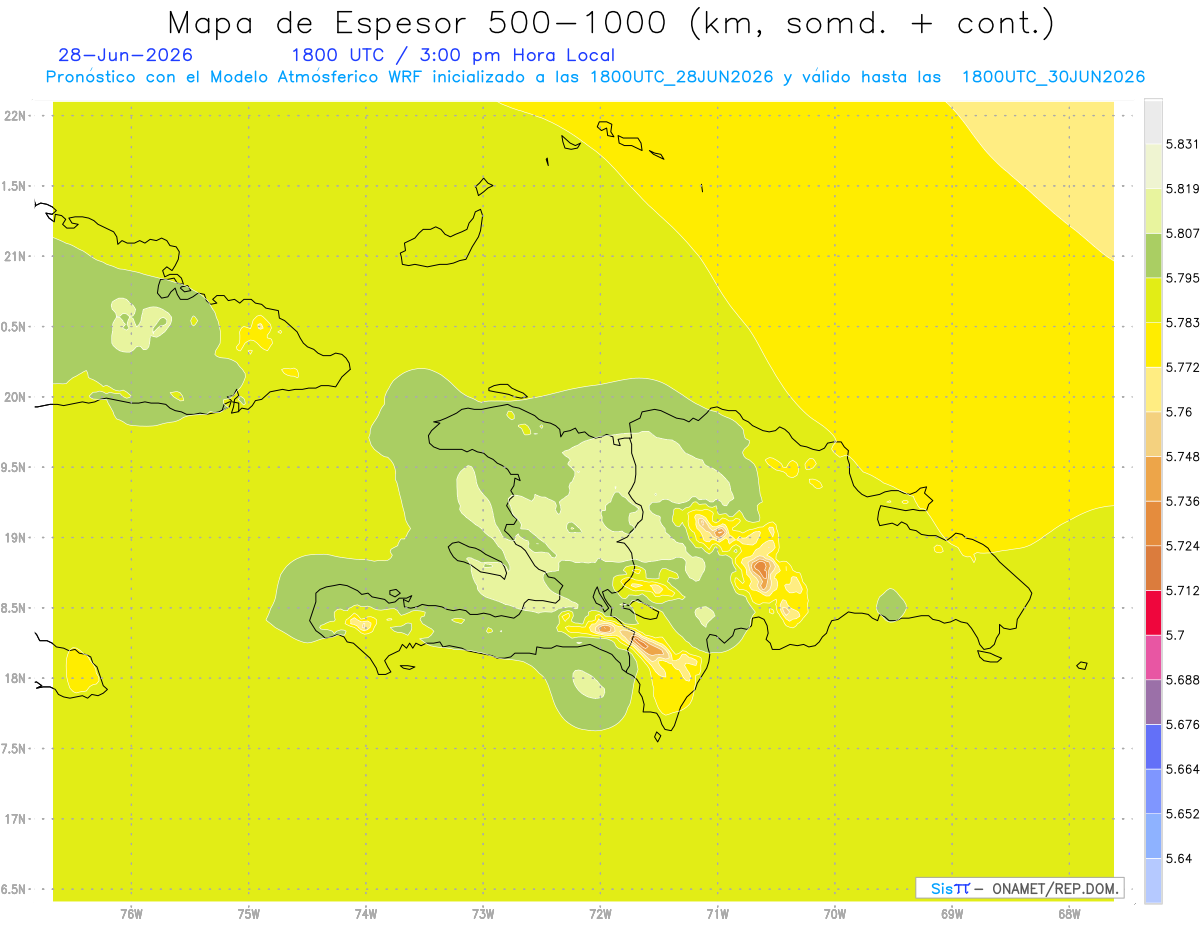Click legend value '5.652'

point(1182,813)
